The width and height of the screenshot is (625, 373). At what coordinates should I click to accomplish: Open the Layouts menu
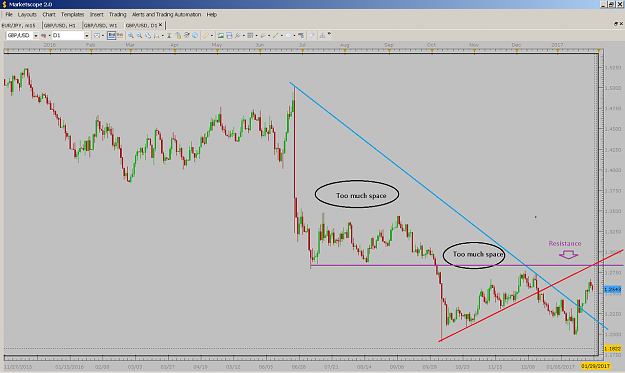tap(27, 14)
